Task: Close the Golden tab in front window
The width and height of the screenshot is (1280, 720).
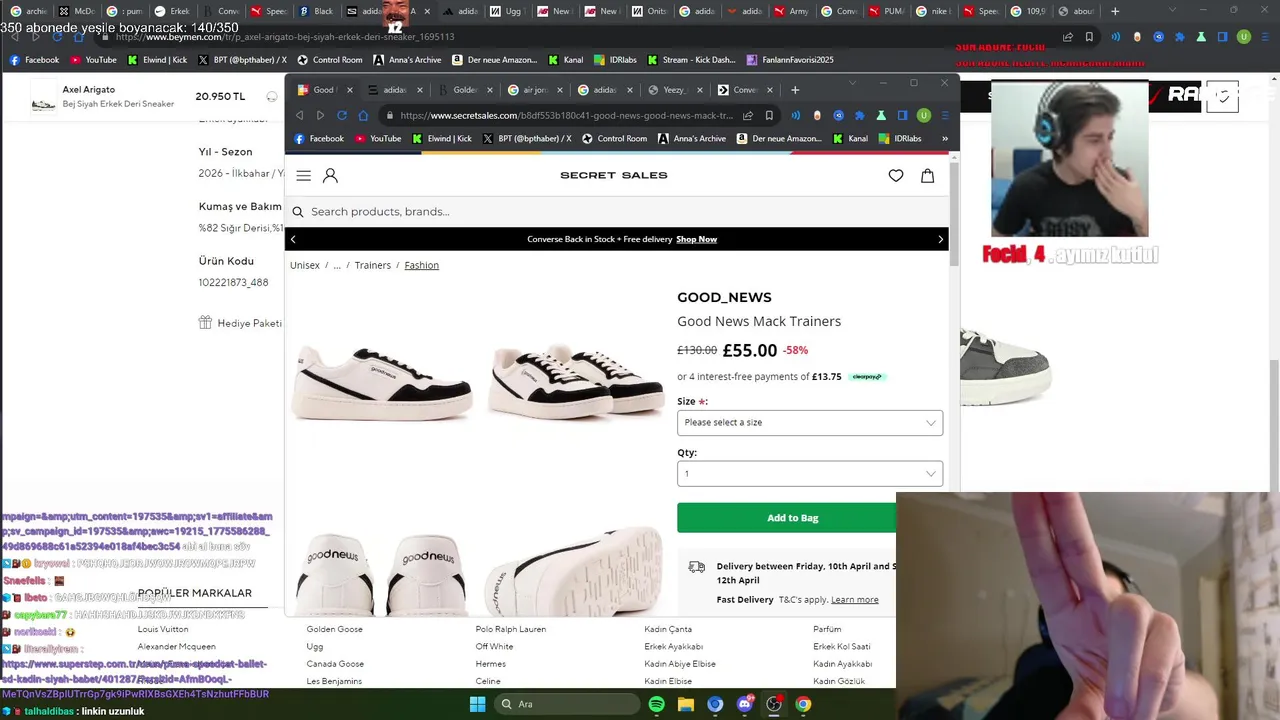Action: 489,90
